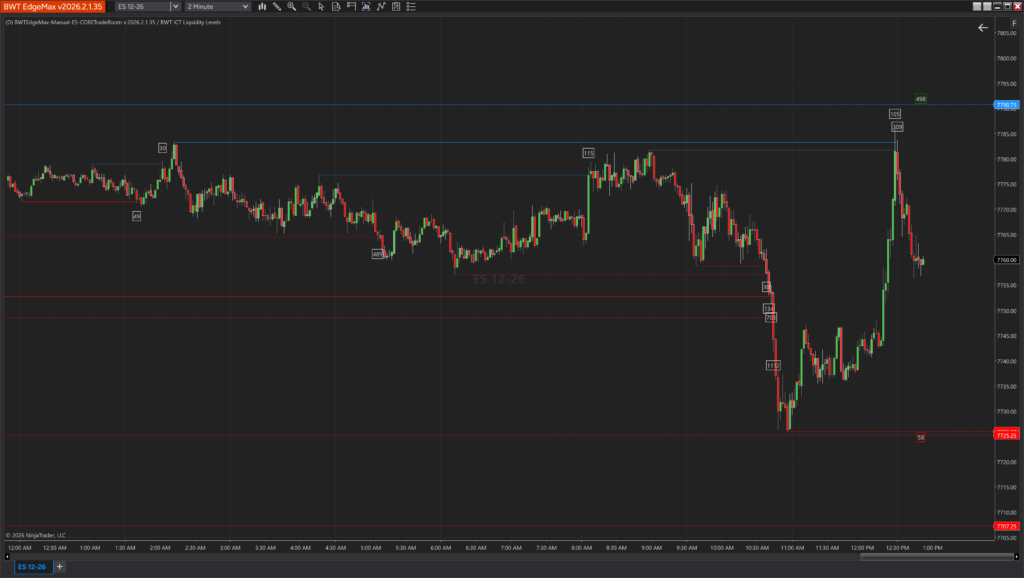1024x578 pixels.
Task: Click the © 2026 NinjaTrader, LLC text
Action: (x=36, y=535)
